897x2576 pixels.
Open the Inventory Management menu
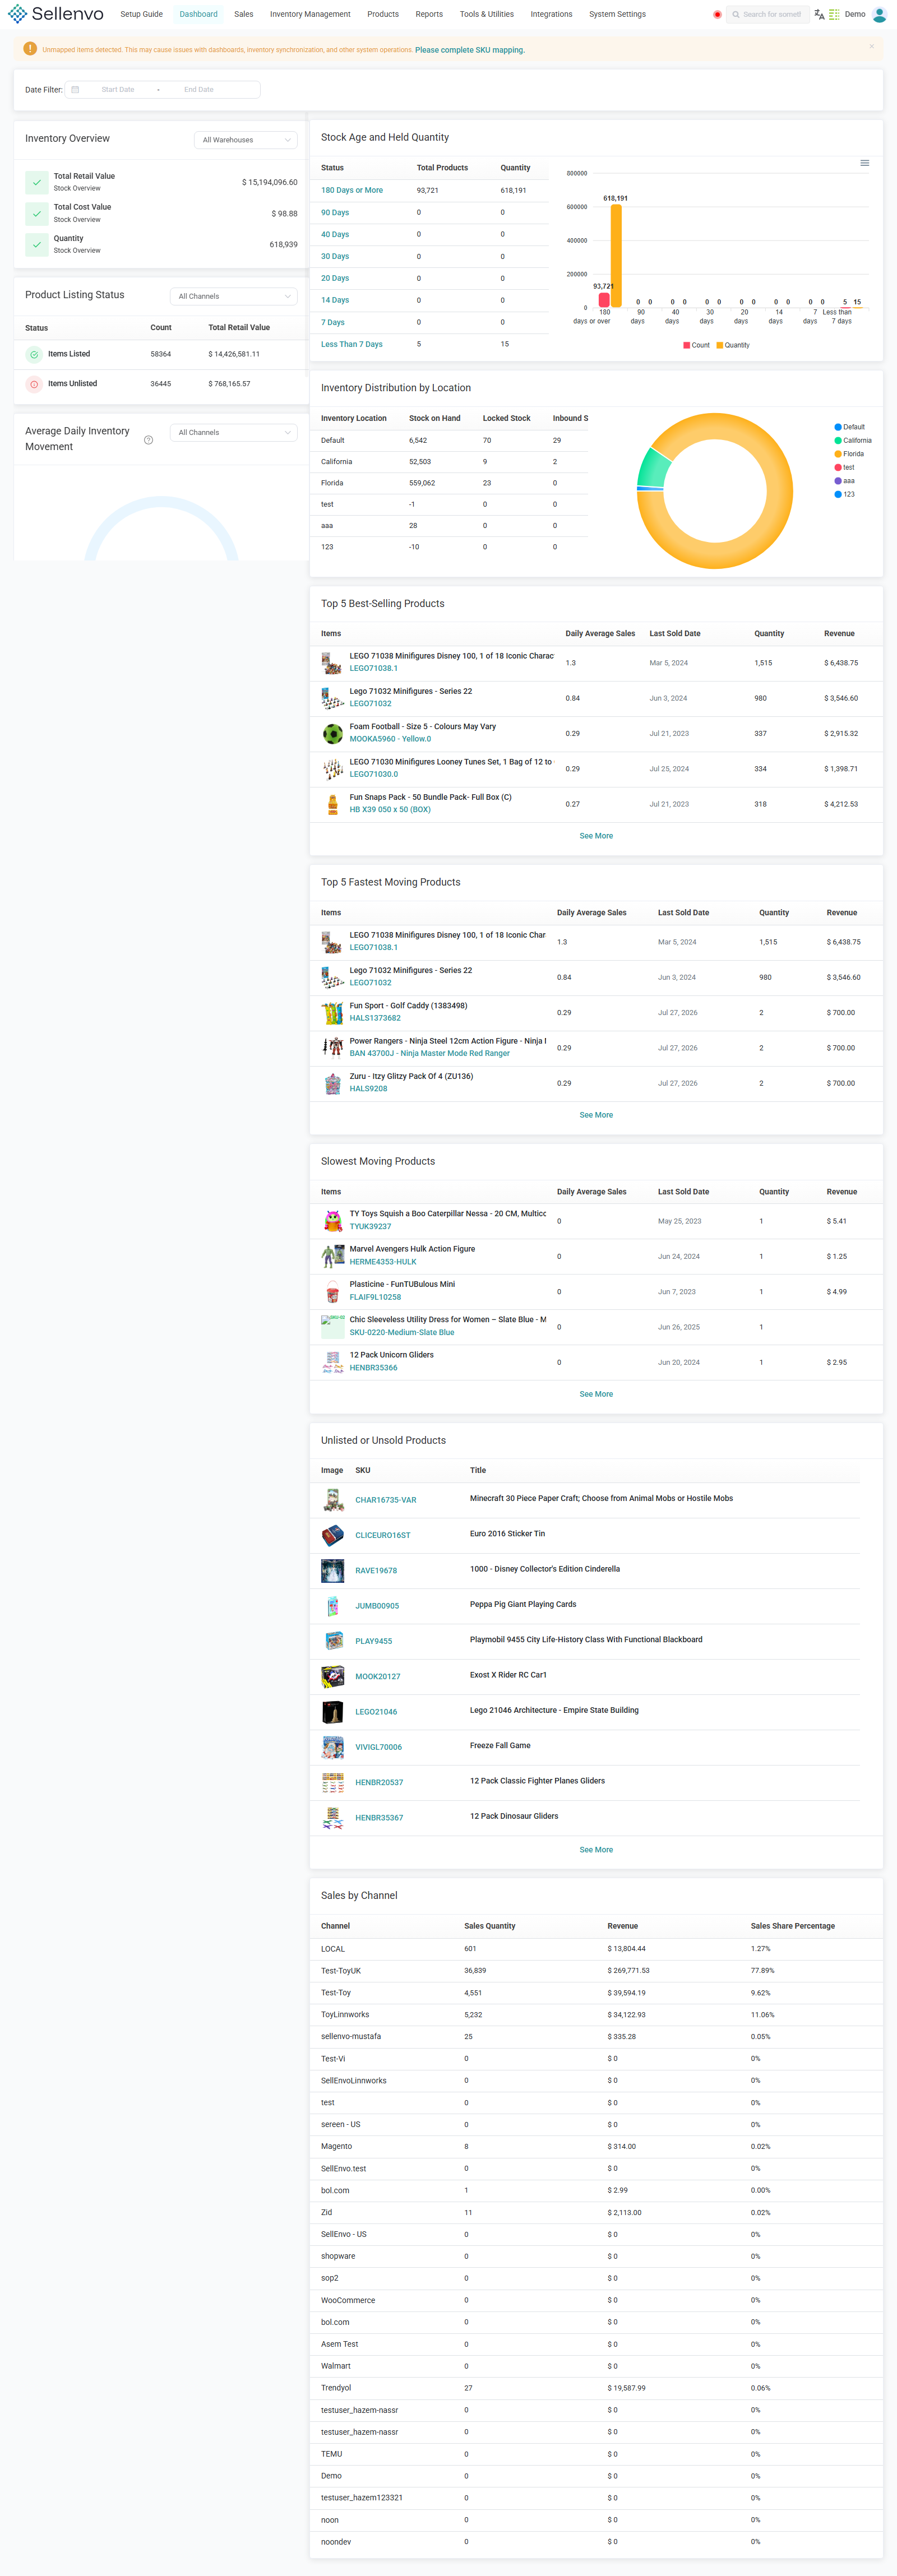[x=310, y=14]
